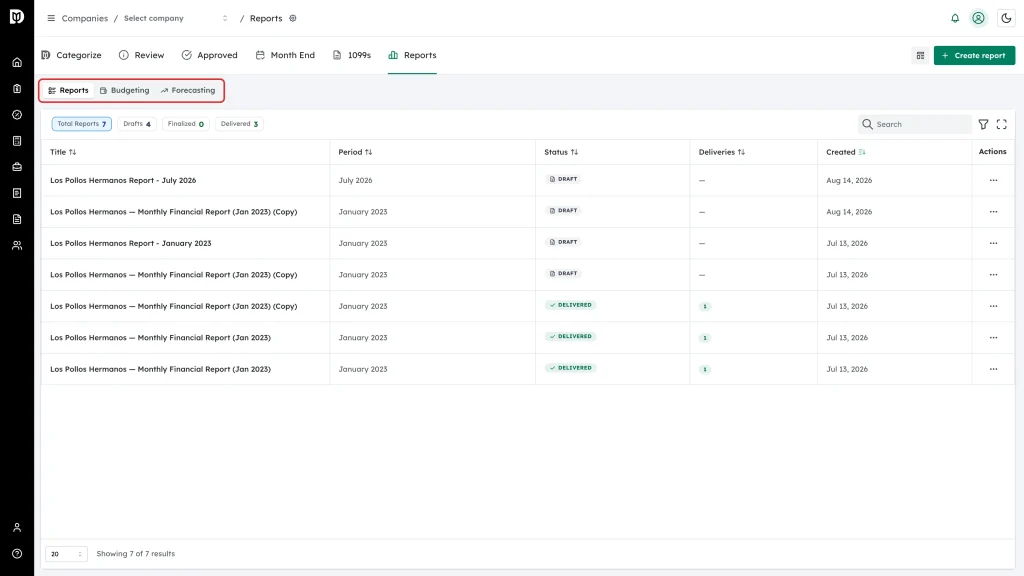
Task: Switch to the Forecasting sub-tab
Action: [188, 91]
